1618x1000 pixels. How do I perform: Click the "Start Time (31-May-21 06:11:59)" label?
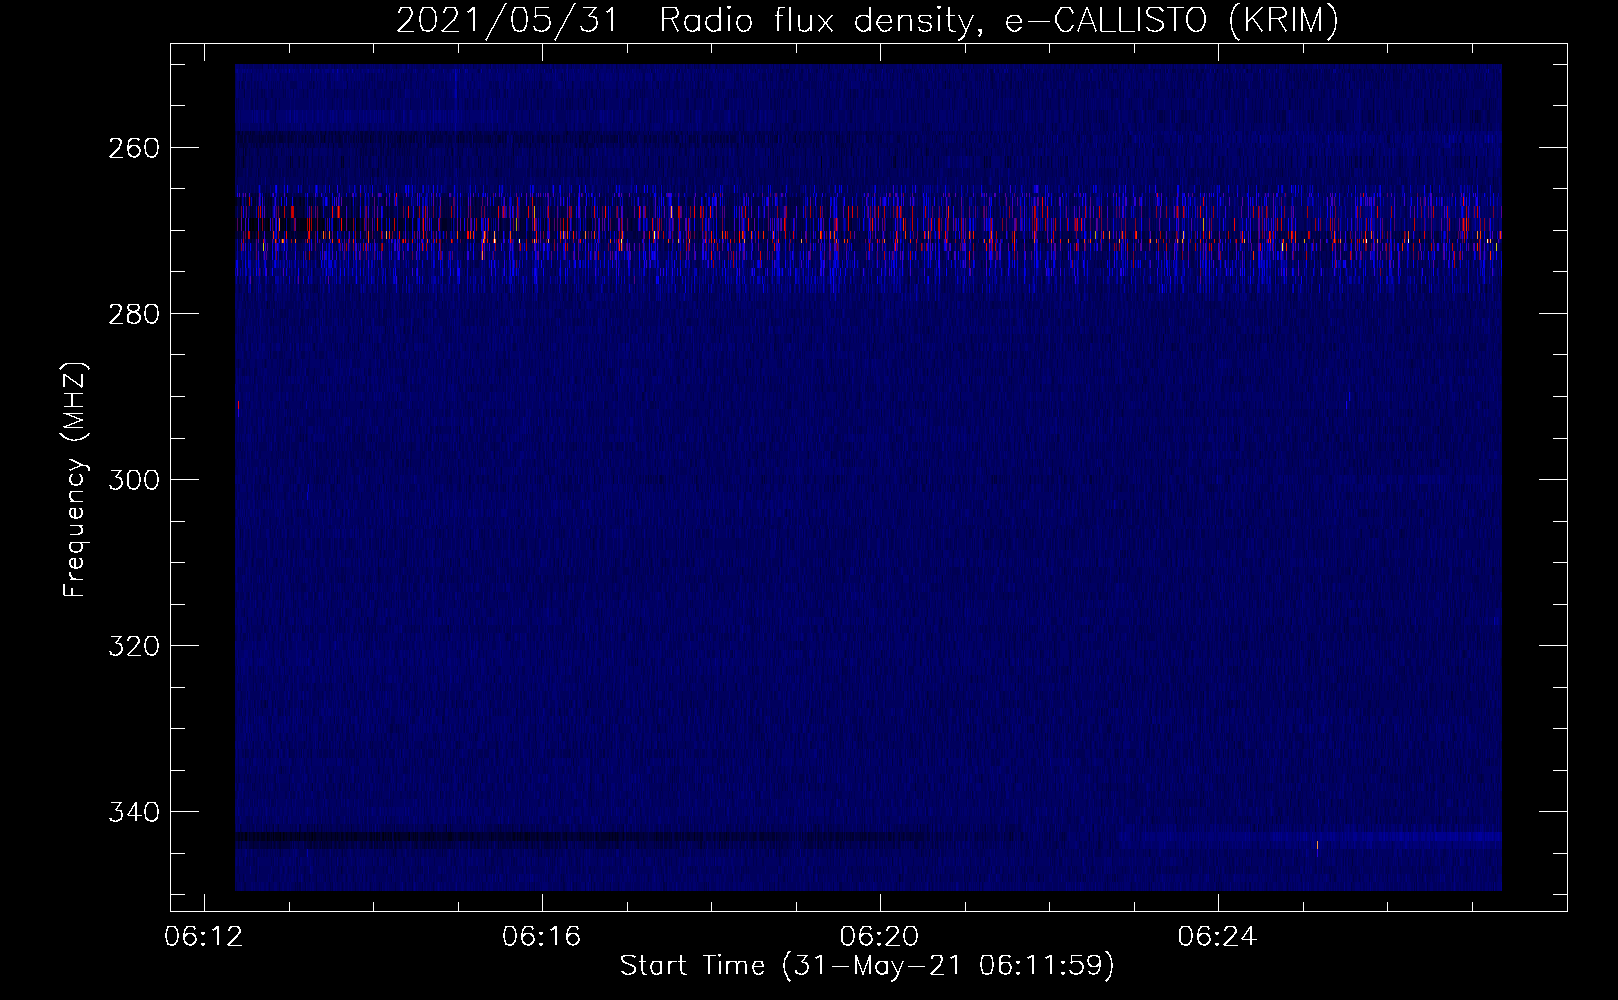[867, 965]
